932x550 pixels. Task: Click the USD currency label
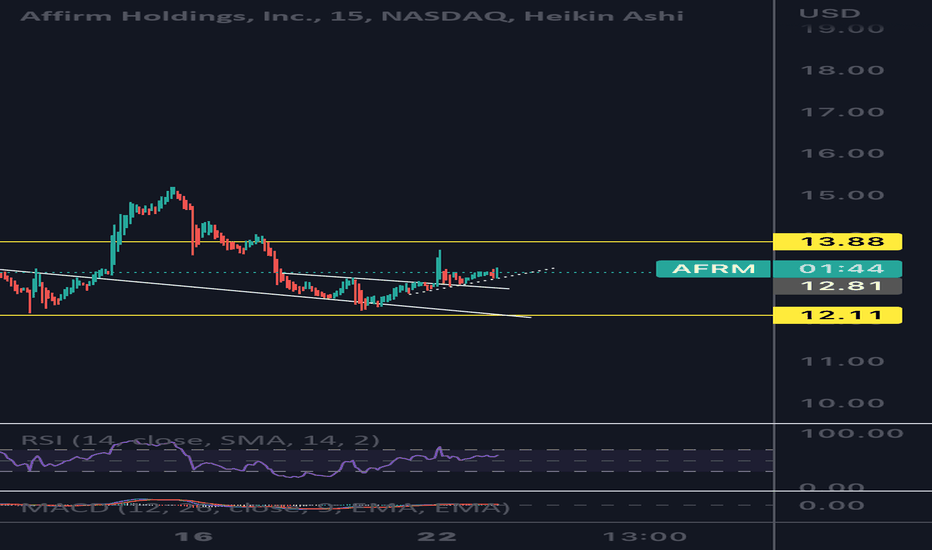(x=829, y=13)
